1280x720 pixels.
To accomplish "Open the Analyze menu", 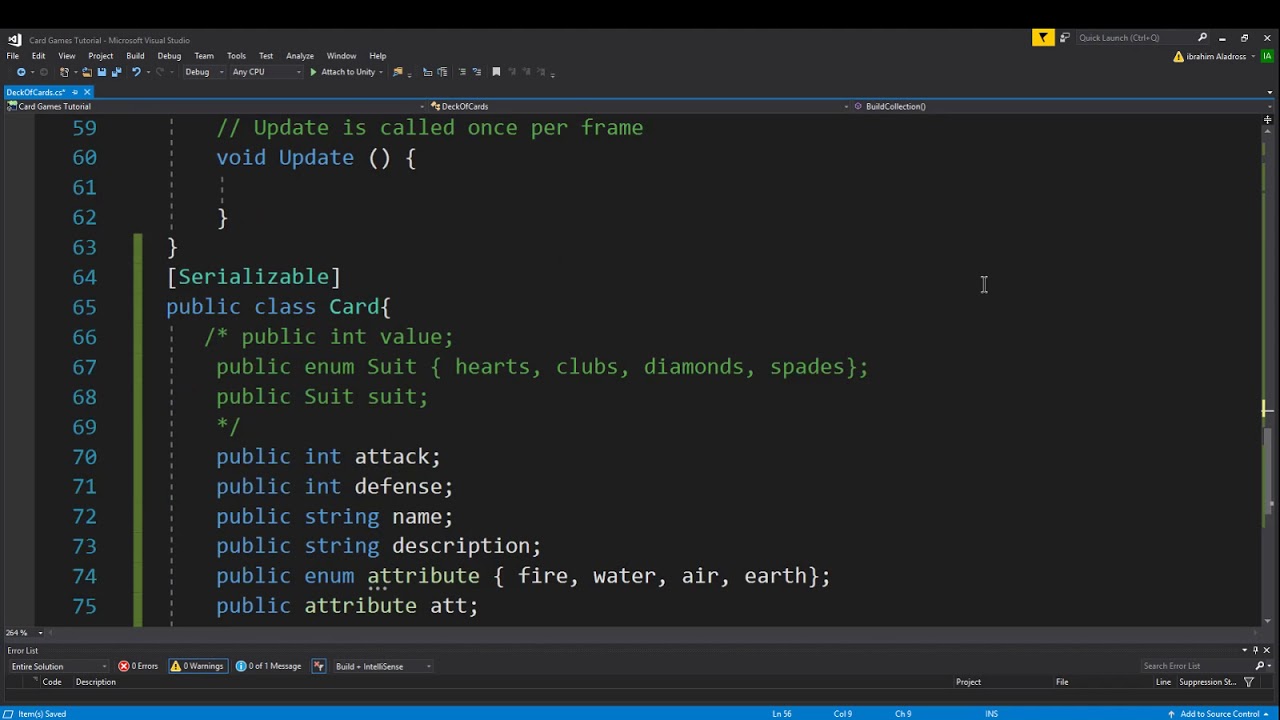I will [x=300, y=56].
